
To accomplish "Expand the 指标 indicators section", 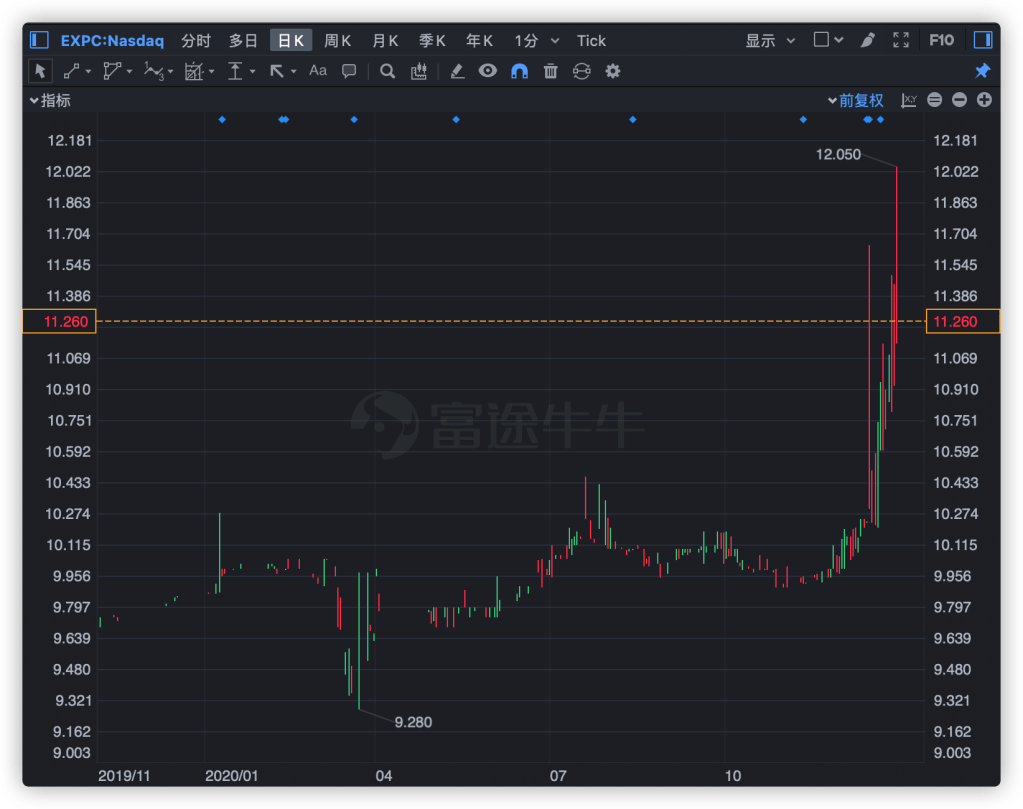I will point(50,100).
